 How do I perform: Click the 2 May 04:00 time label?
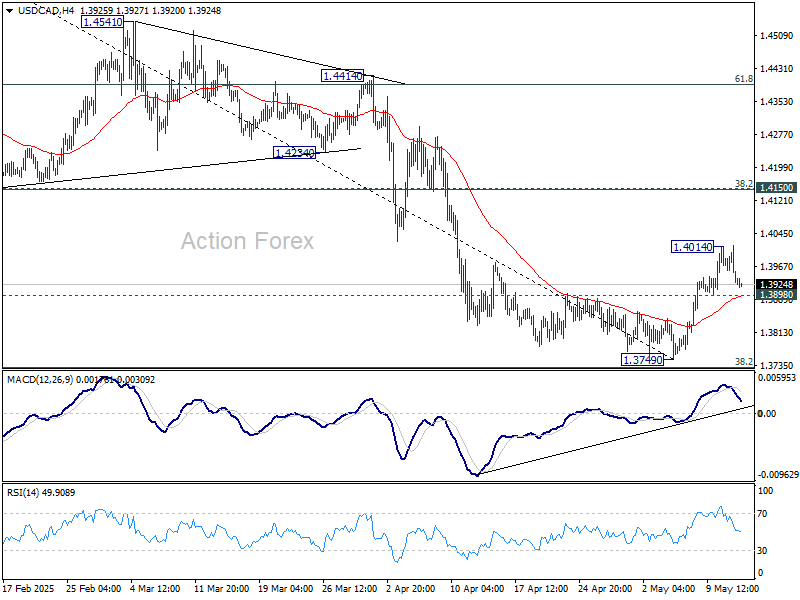tap(667, 589)
